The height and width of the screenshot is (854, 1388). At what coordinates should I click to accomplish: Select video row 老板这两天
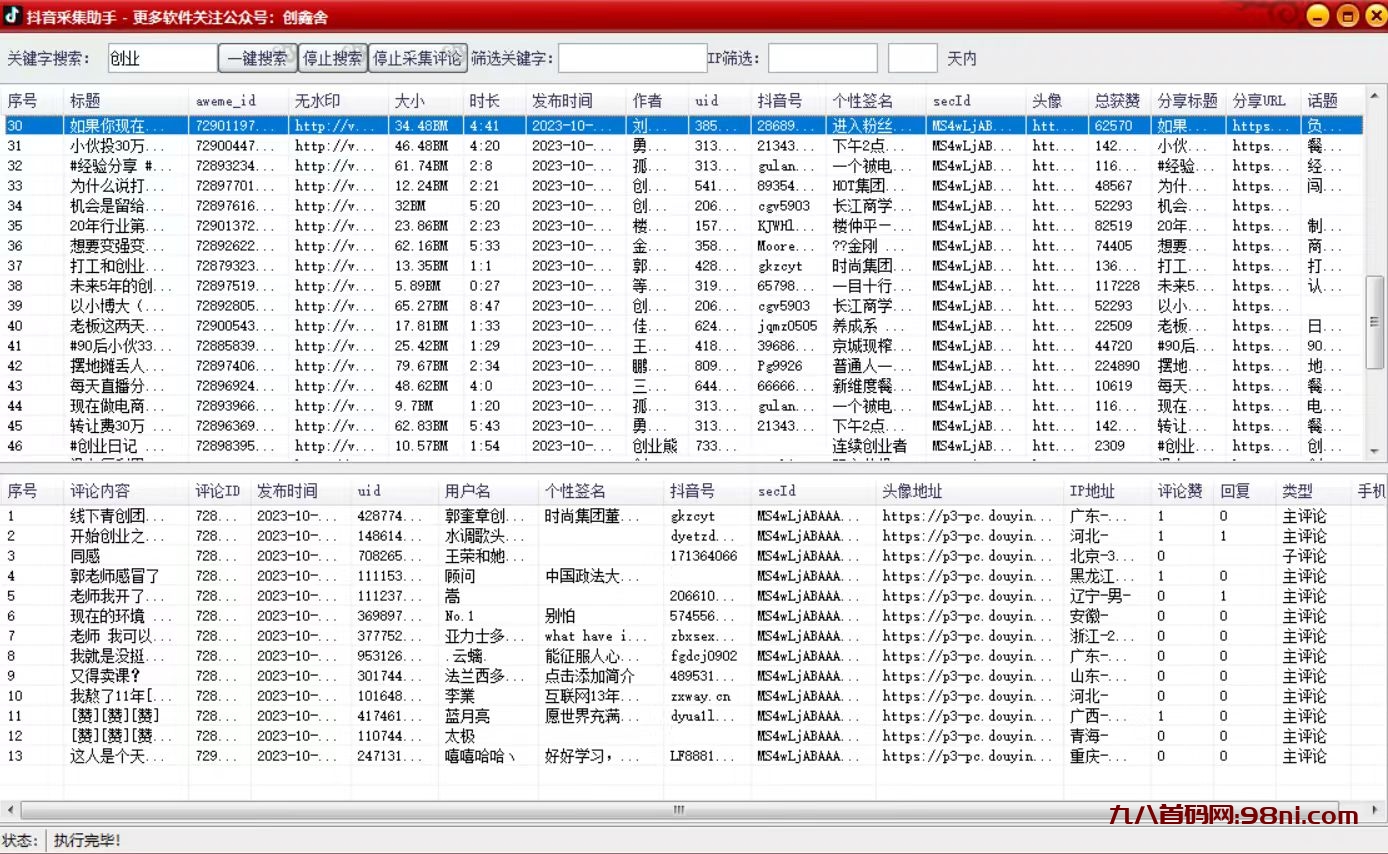tap(682, 326)
